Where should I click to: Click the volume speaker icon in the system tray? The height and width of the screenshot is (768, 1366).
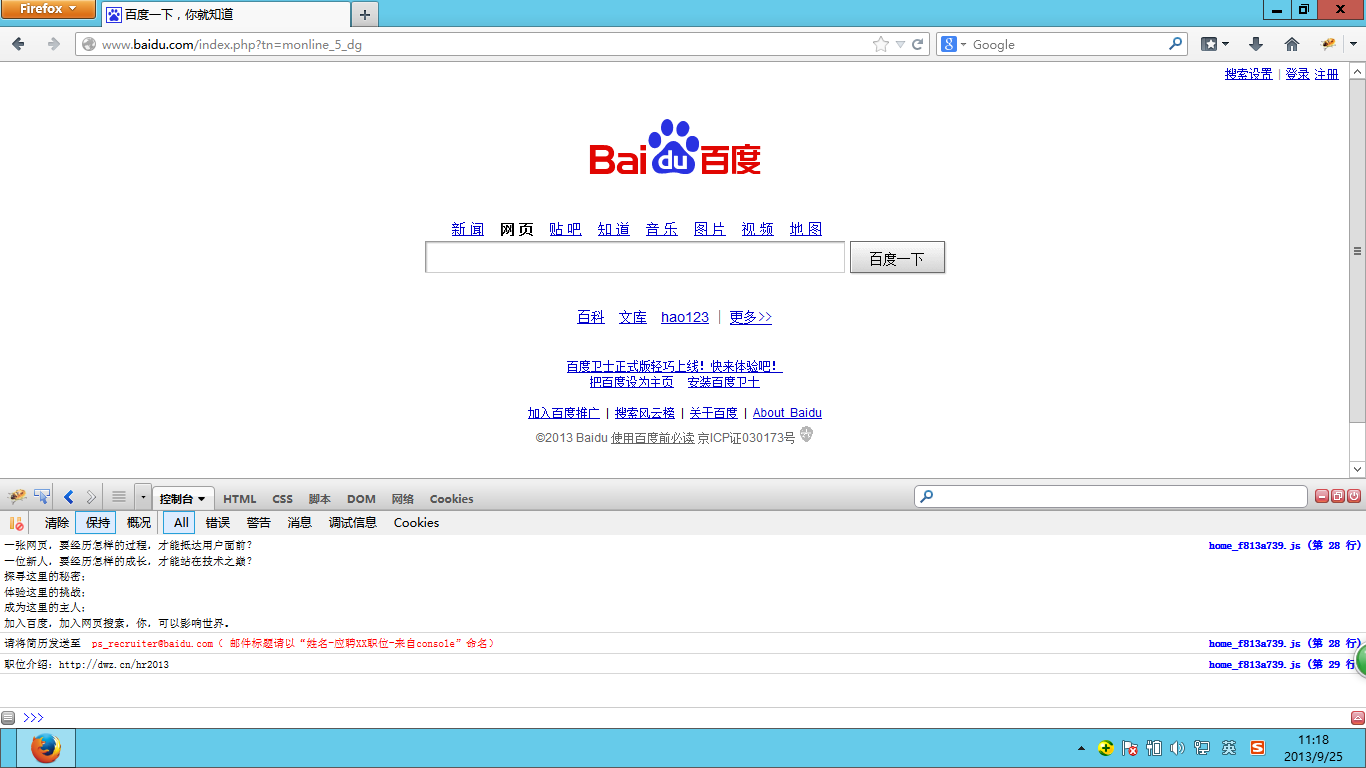[x=1177, y=748]
